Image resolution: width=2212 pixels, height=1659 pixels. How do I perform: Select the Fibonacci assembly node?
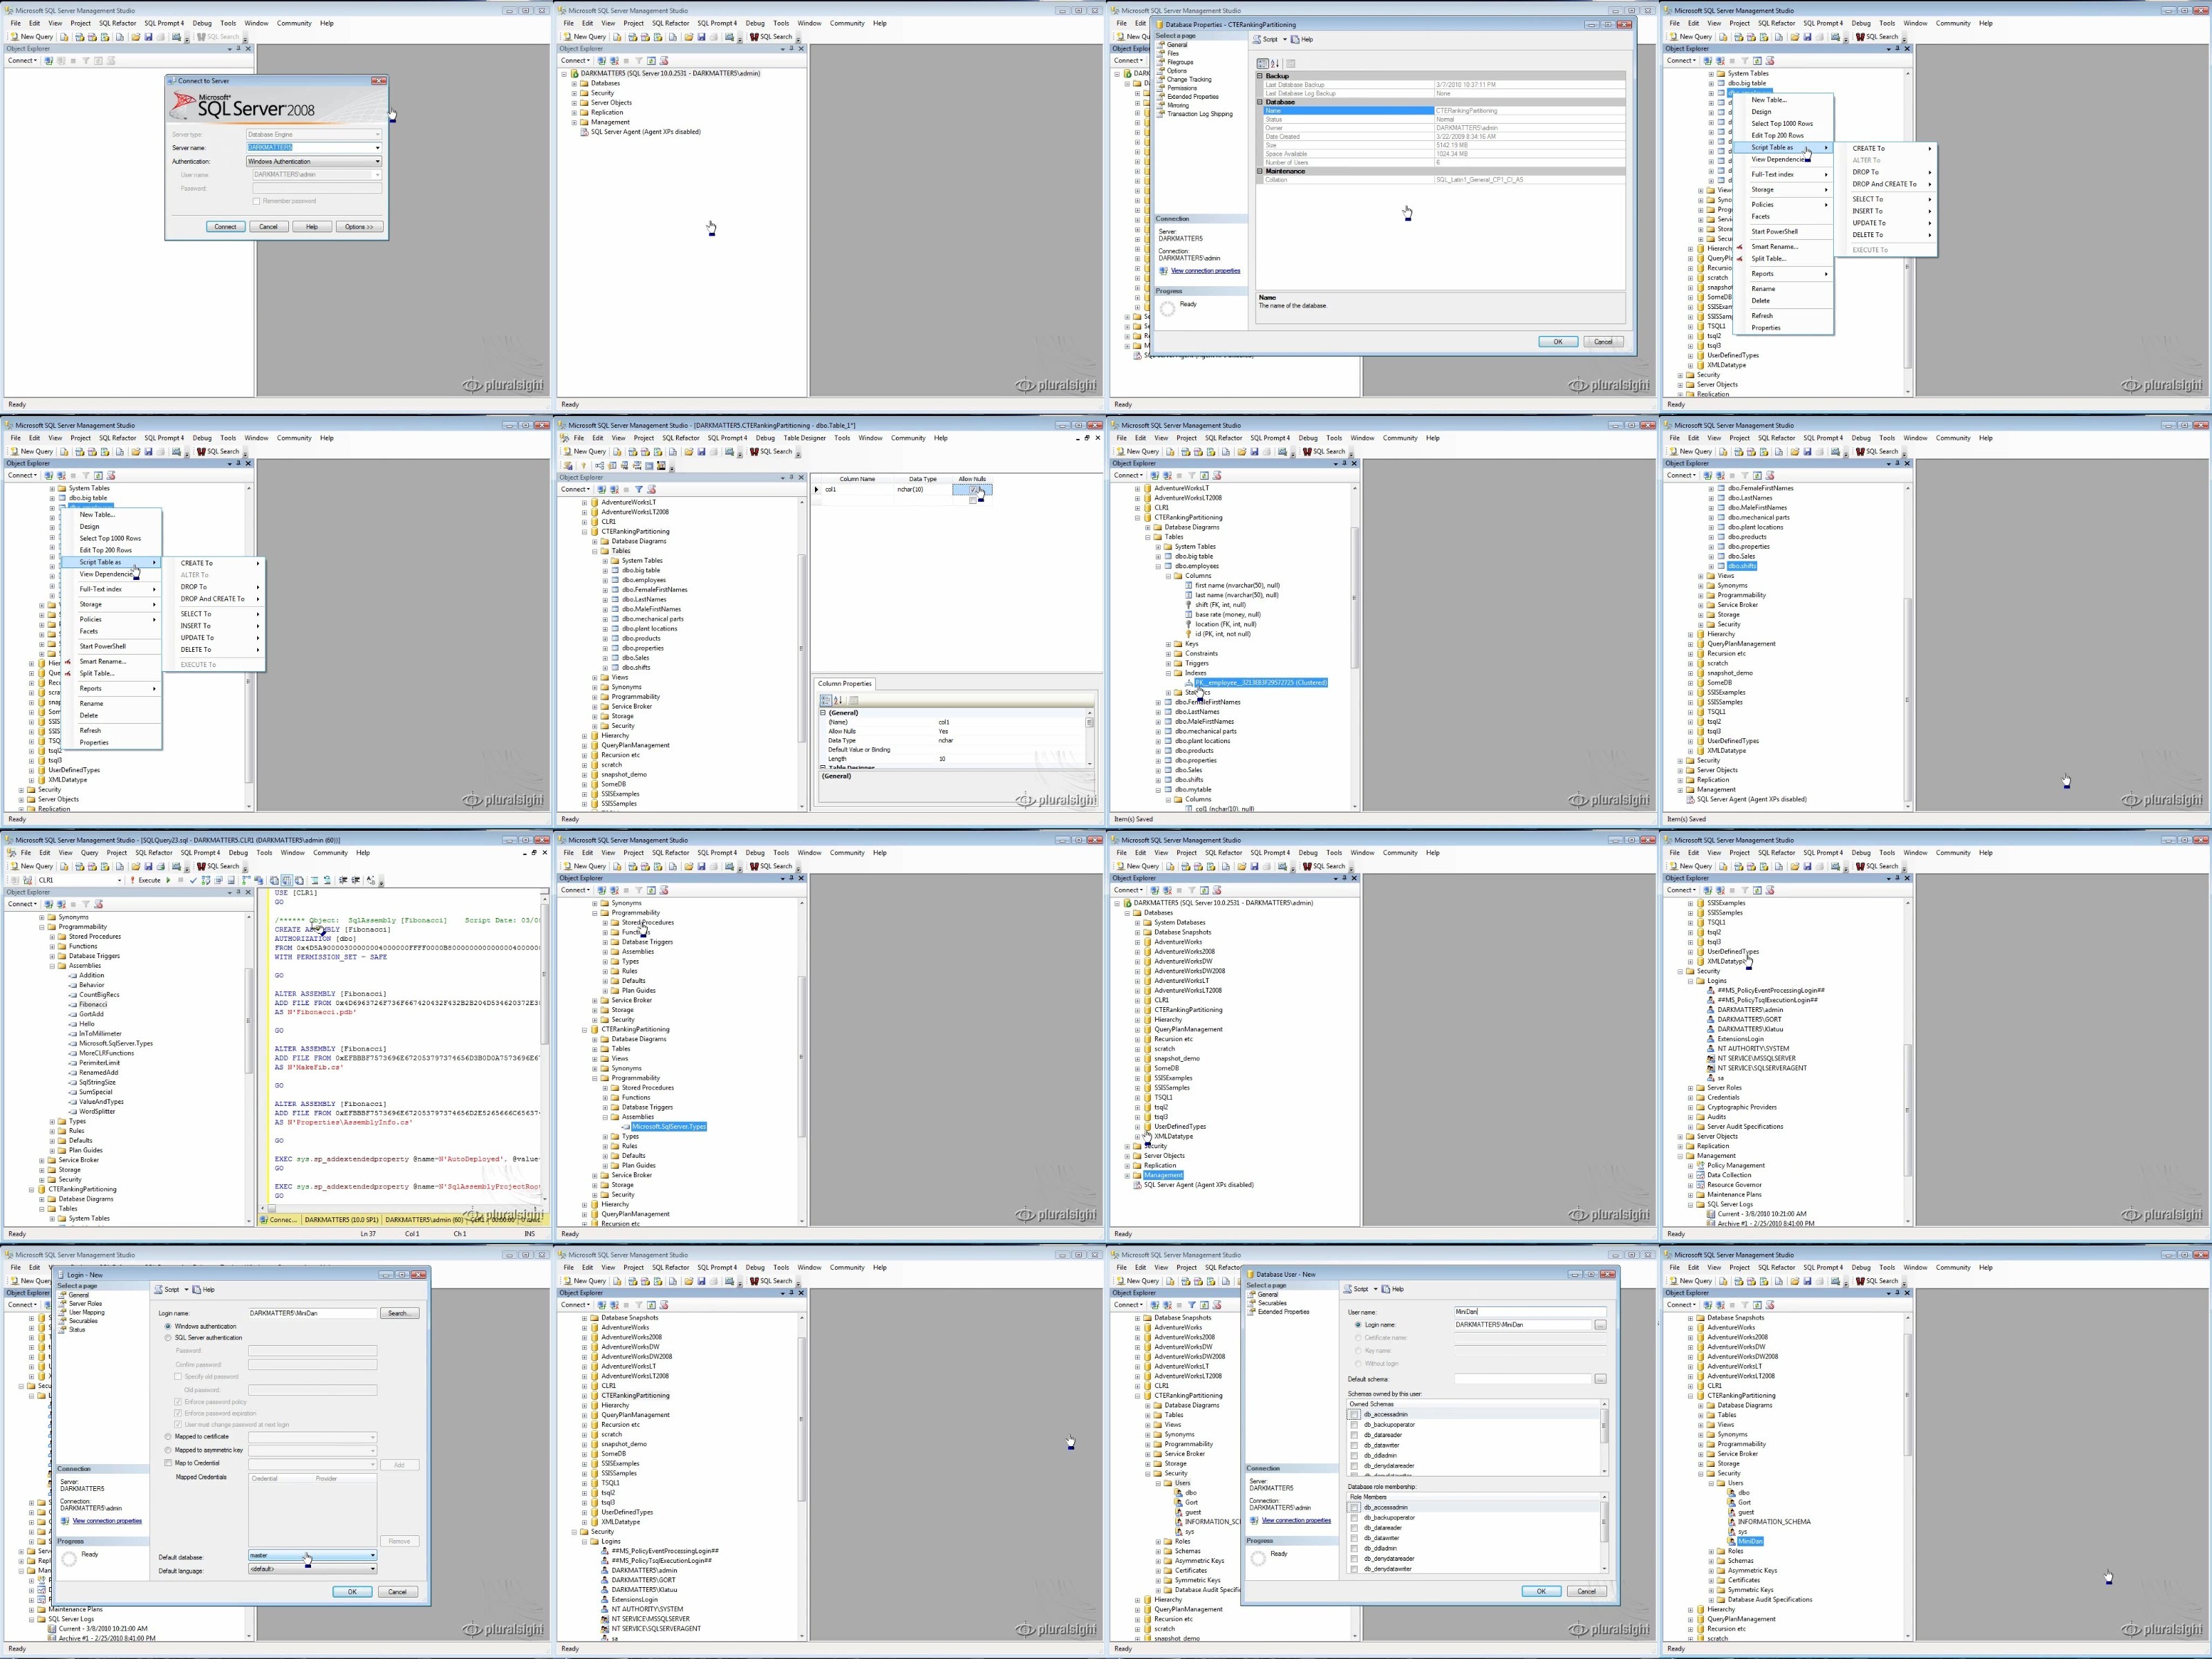pos(93,1004)
